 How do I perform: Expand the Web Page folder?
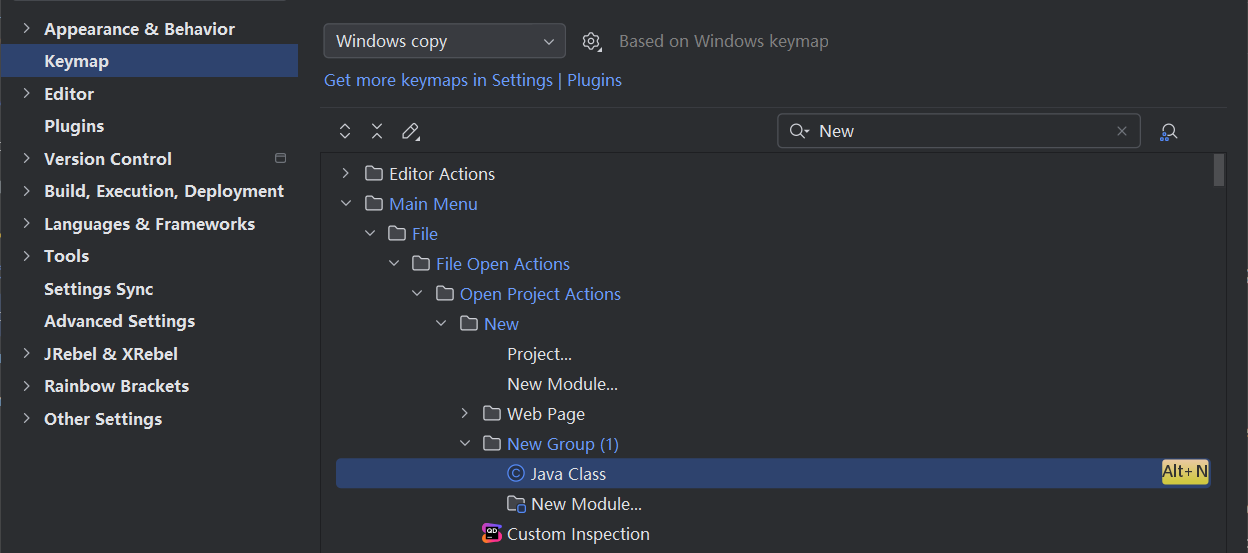[x=464, y=414]
